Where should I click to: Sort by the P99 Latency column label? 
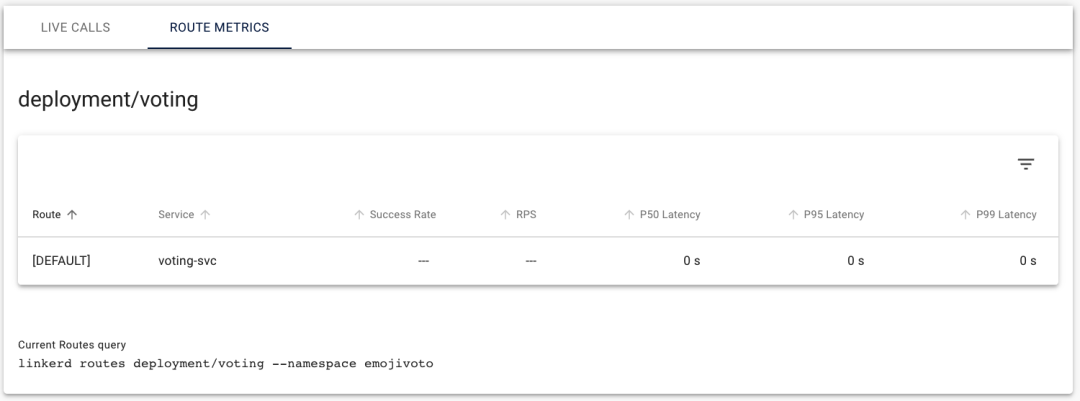tap(1006, 214)
